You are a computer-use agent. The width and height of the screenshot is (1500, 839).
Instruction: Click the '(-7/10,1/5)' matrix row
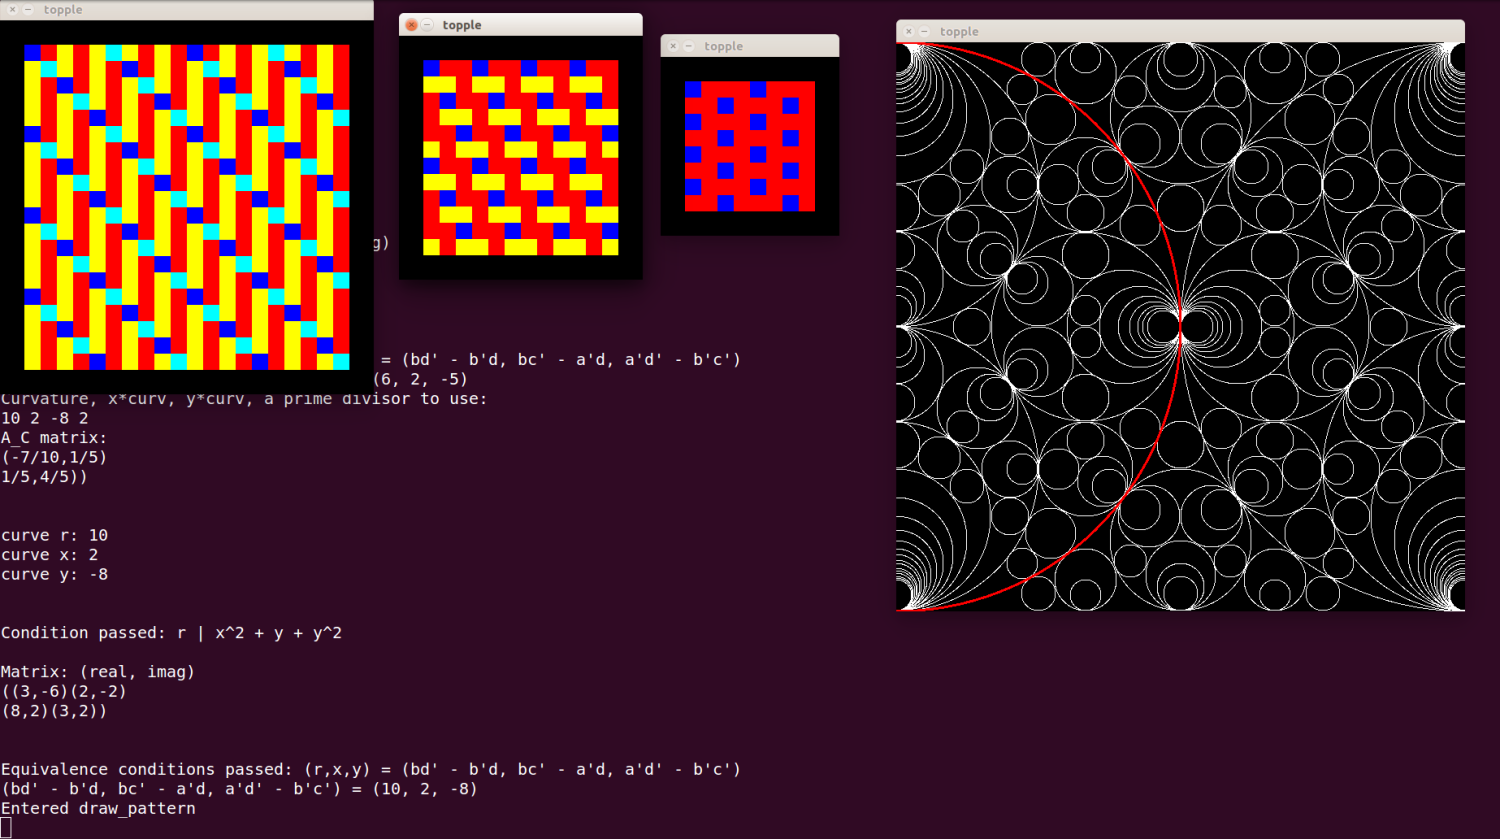[x=54, y=457]
